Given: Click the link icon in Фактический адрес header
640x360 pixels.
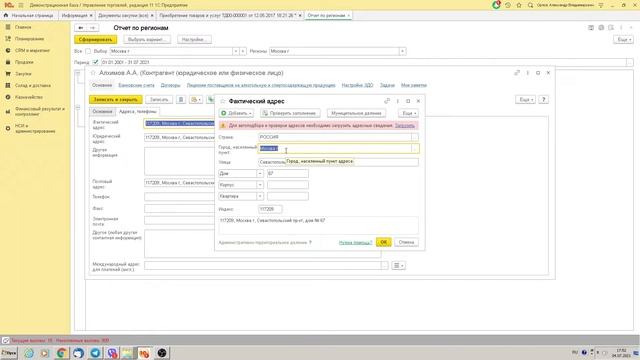Looking at the screenshot, I should tap(387, 101).
